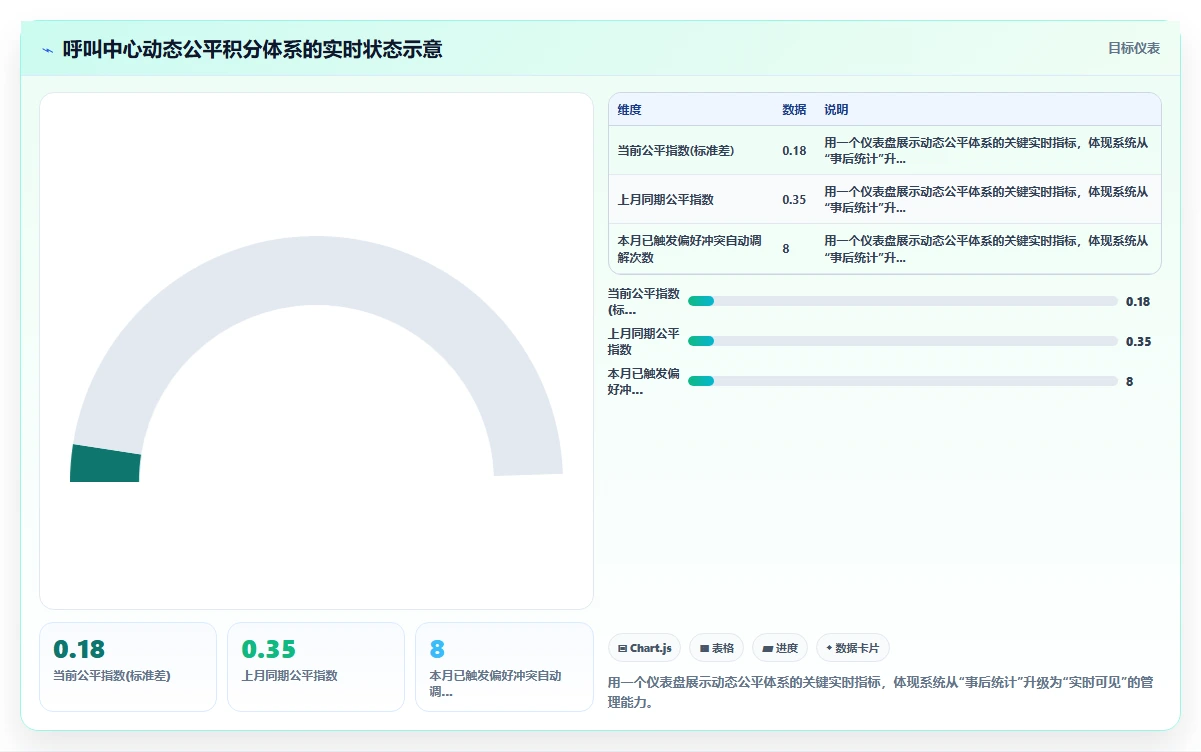Click the 呼叫中心动态公平积分体系 title text
The image size is (1201, 752).
point(252,49)
